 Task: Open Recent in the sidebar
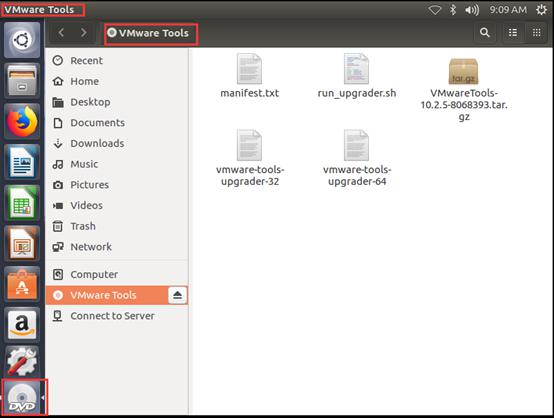(x=117, y=61)
